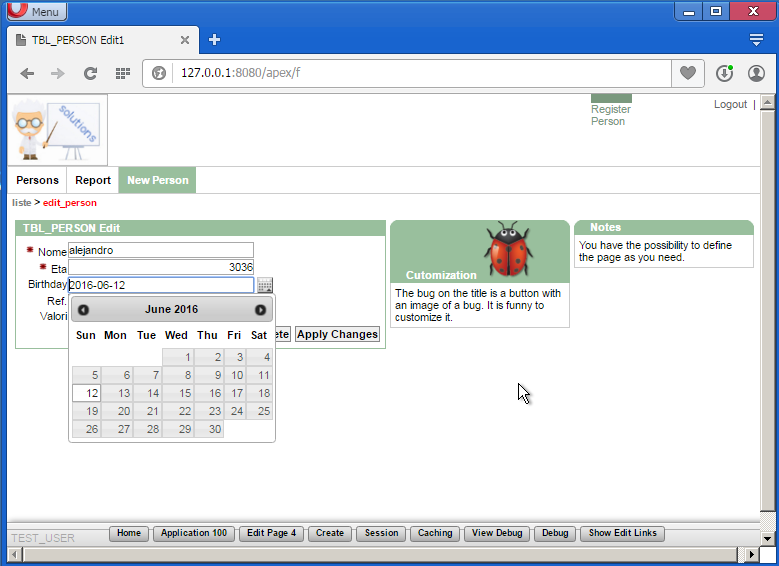This screenshot has width=779, height=566.
Task: Go to previous month in calendar
Action: [84, 310]
